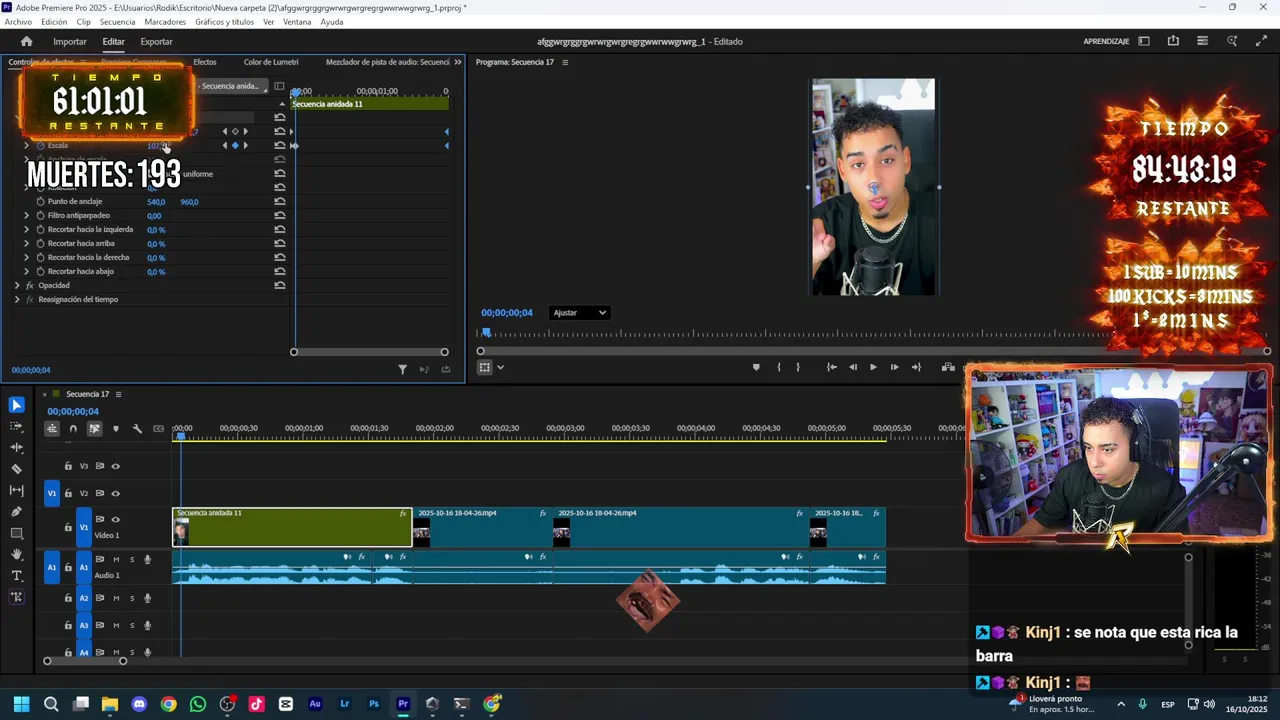Play the sequence in Program monitor
This screenshot has width=1280, height=720.
(873, 367)
